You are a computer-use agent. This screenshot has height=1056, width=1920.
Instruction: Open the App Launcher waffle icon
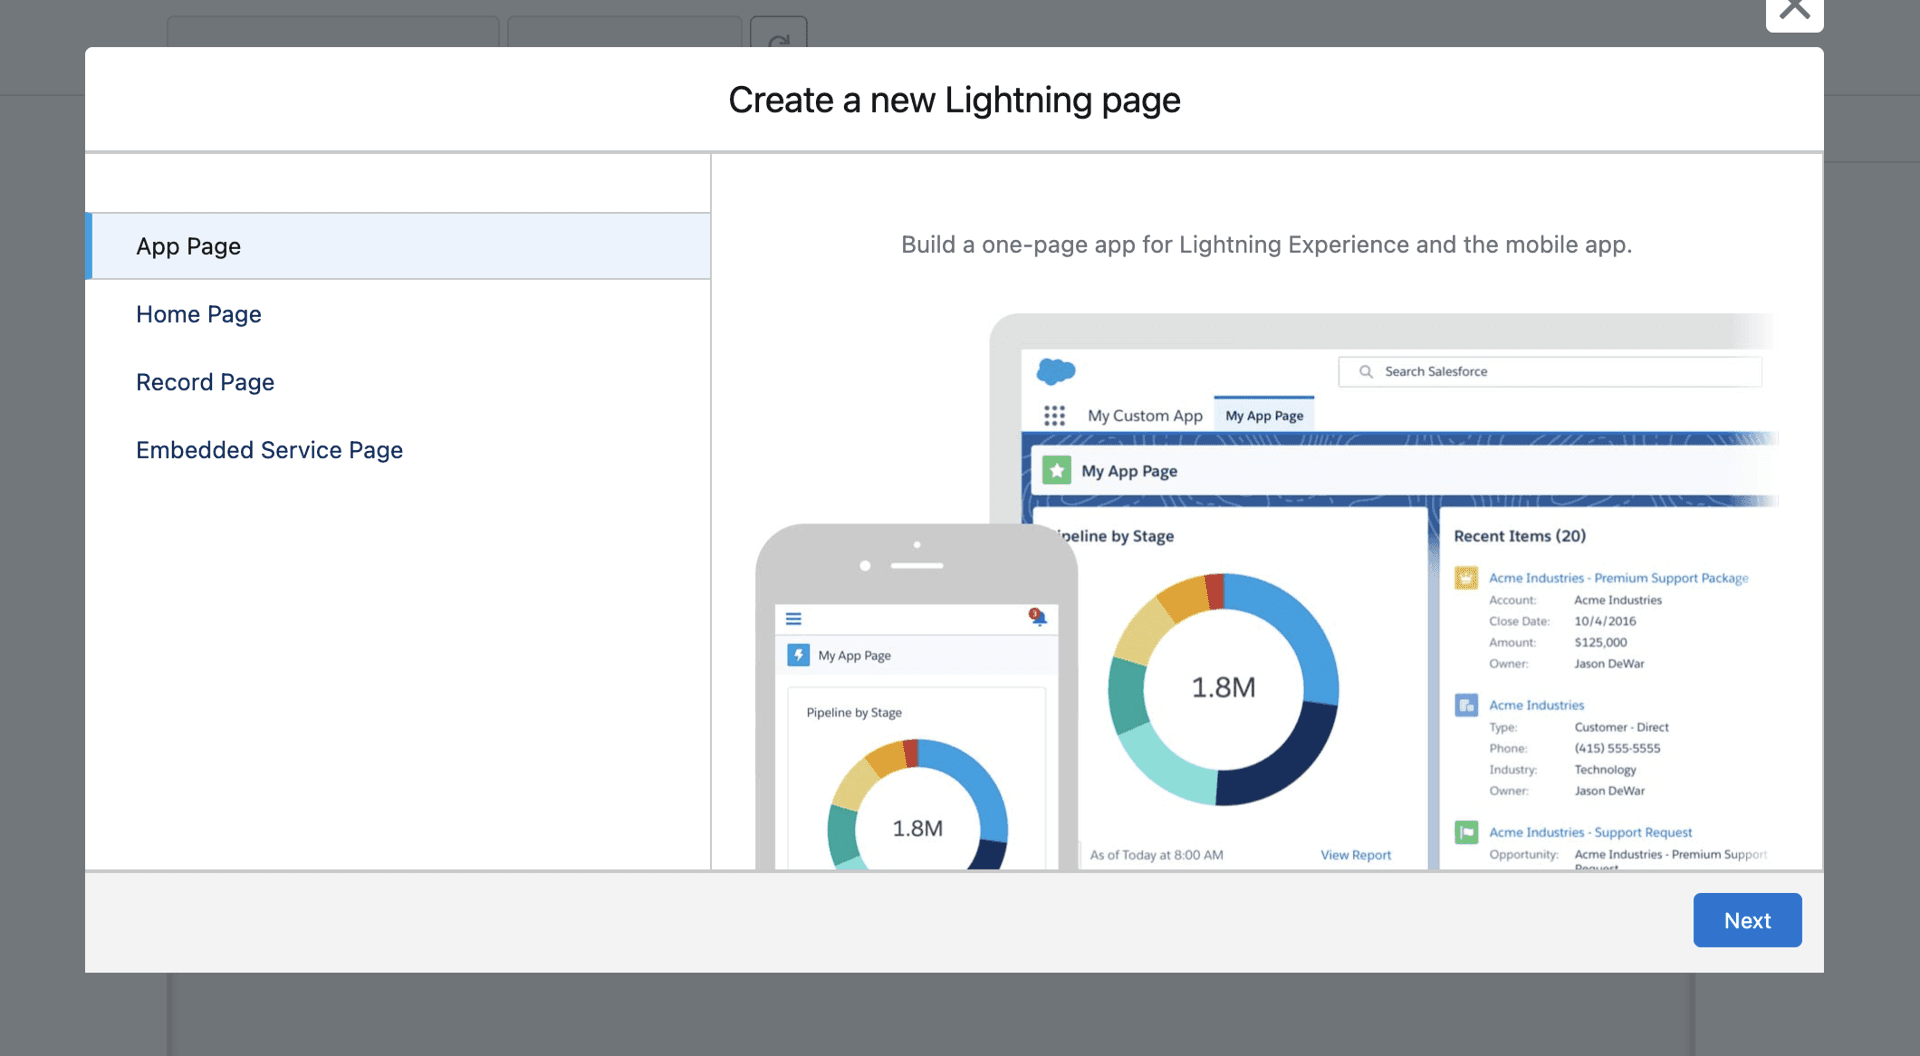point(1054,415)
